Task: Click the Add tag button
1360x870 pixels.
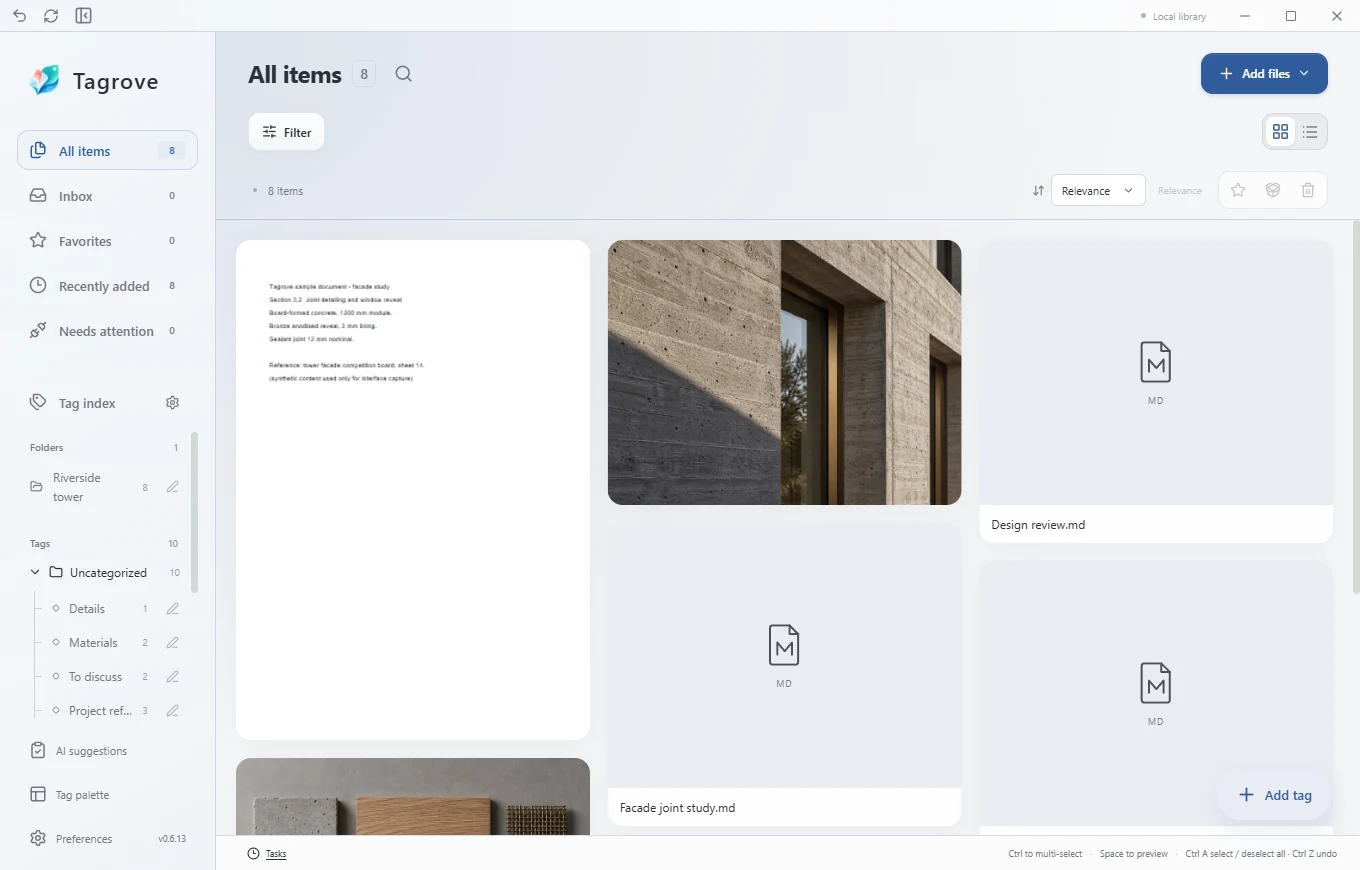Action: (1274, 795)
